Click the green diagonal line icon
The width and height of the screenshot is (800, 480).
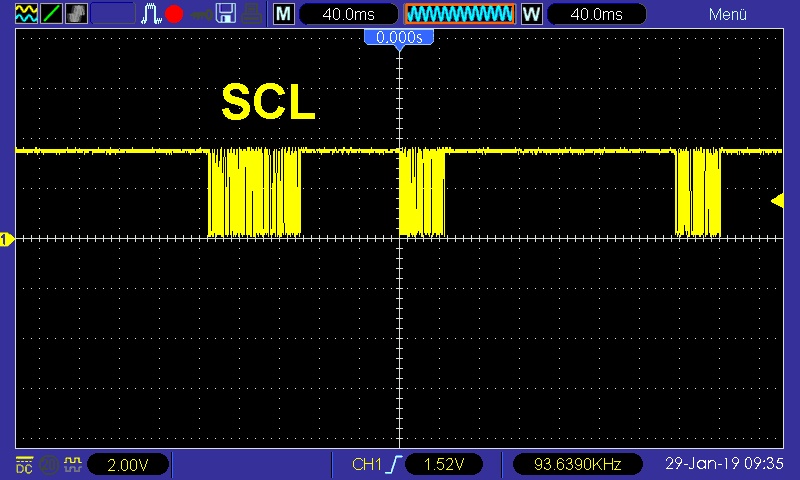pos(52,14)
